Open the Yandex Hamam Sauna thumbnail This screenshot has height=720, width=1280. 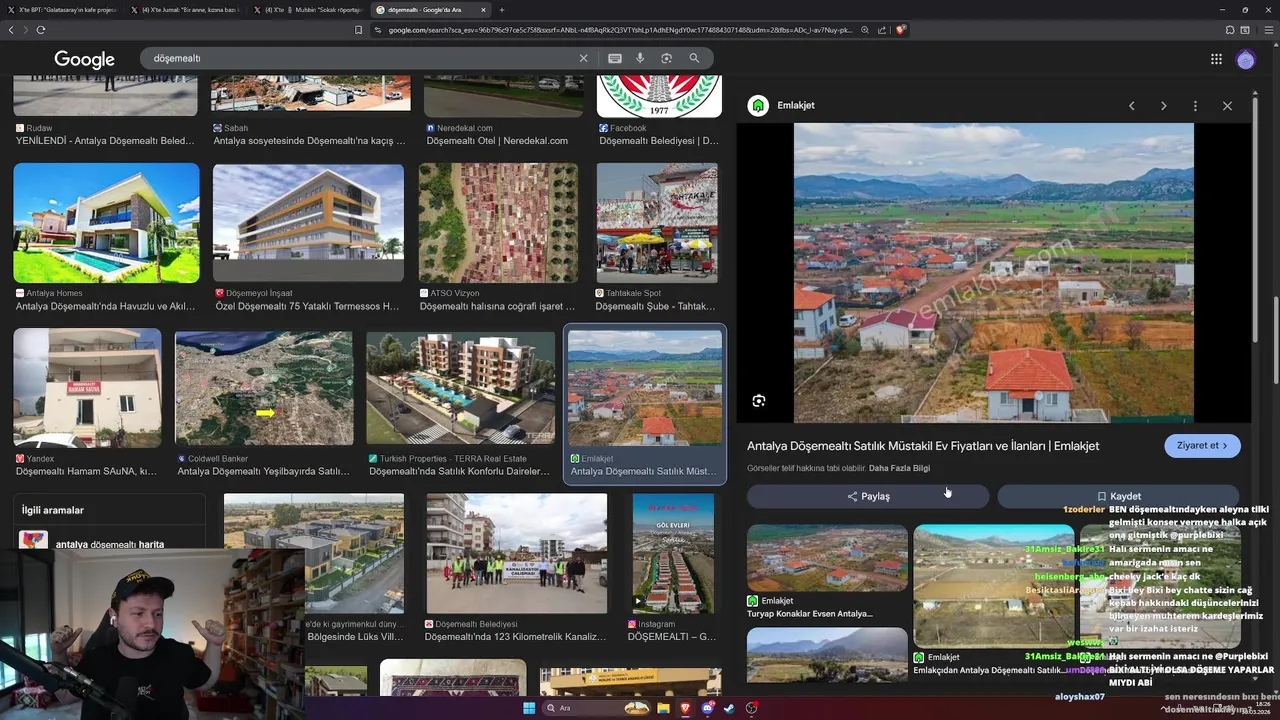click(87, 388)
